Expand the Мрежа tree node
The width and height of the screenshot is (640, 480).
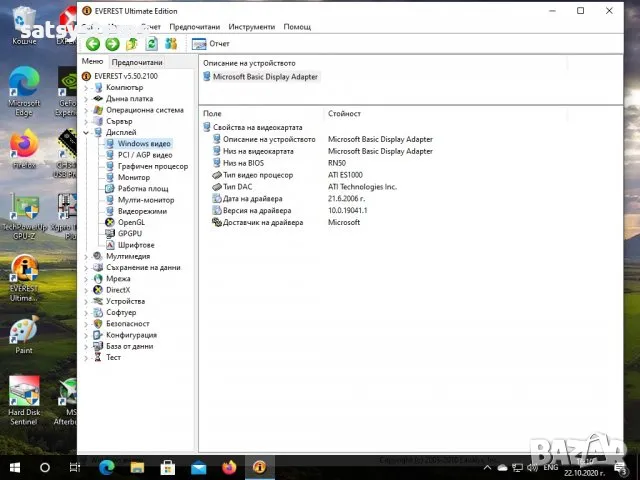[87, 278]
